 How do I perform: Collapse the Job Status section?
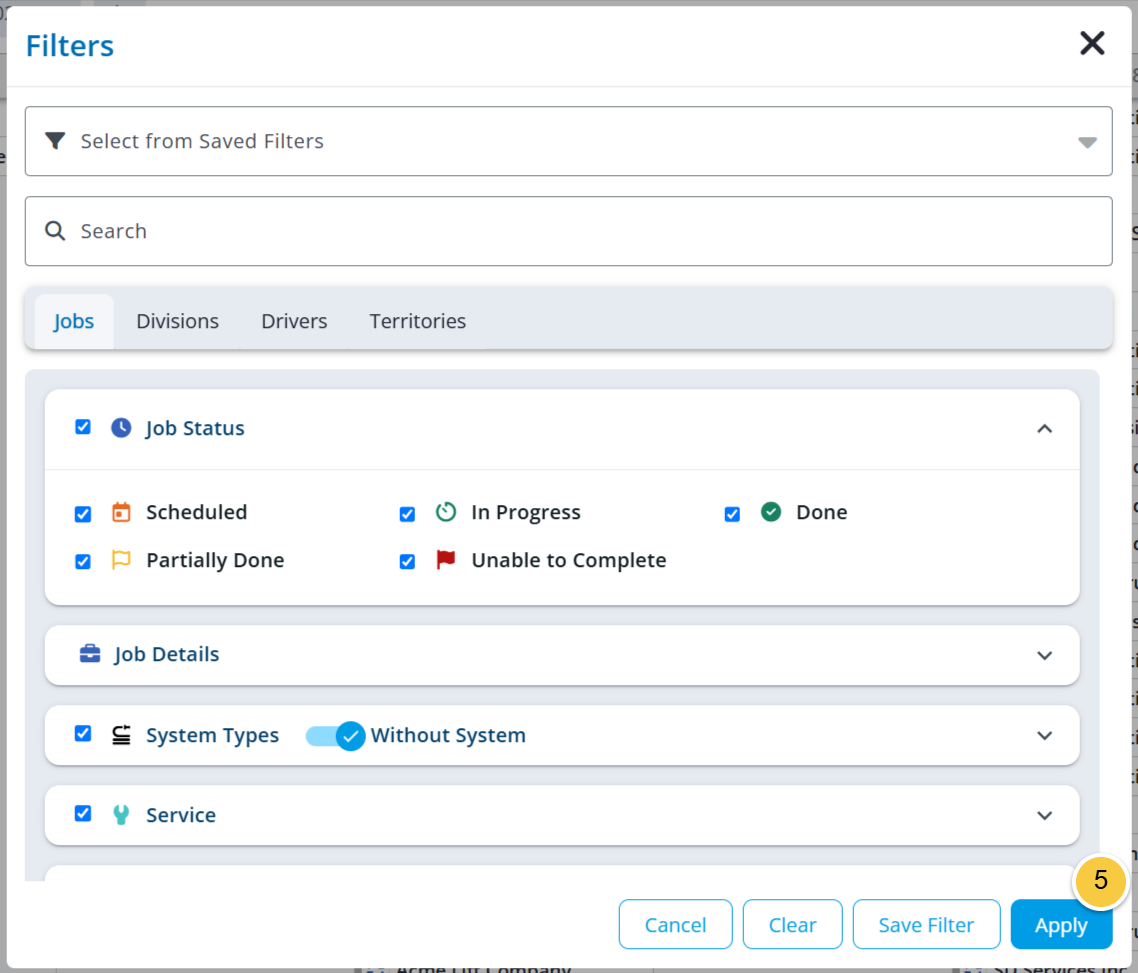click(x=1044, y=429)
